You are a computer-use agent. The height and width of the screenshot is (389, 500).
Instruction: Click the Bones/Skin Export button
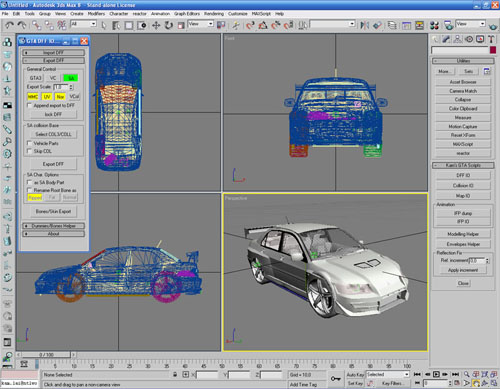pos(53,211)
